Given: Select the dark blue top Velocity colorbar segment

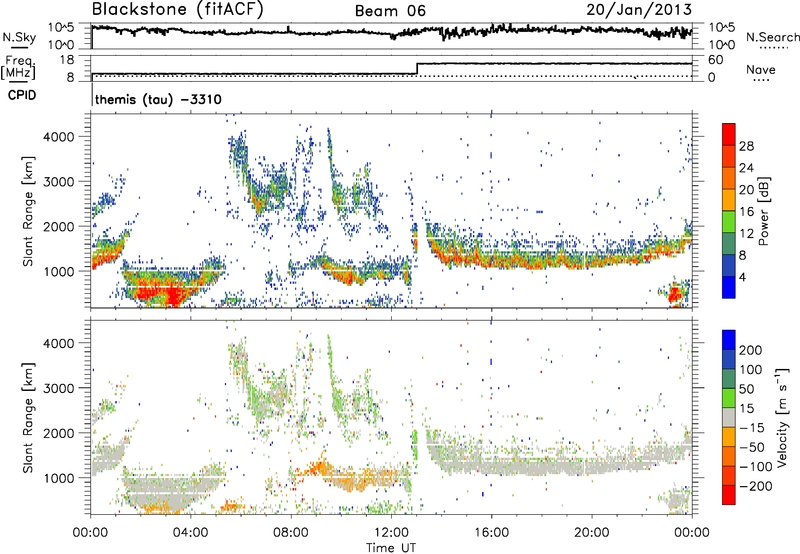Looking at the screenshot, I should coord(729,340).
